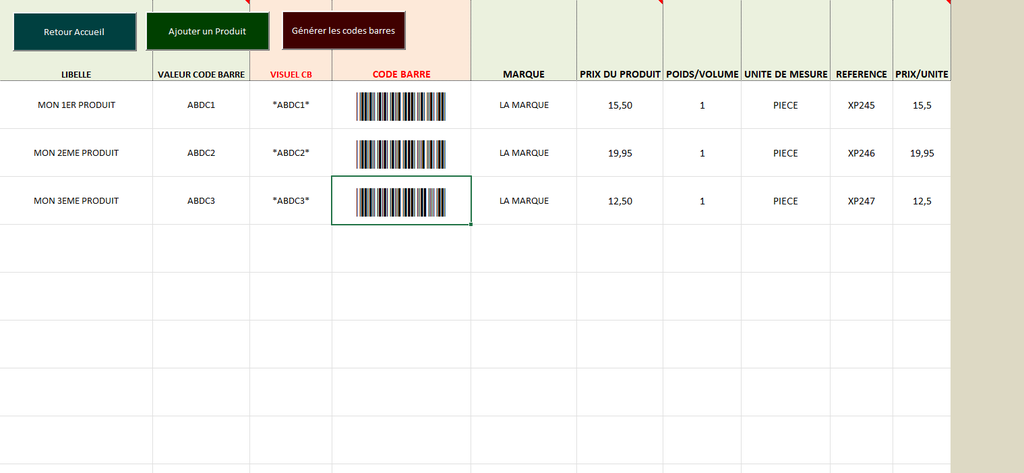Select visual cell *ABDC1*
1024x473 pixels.
[291, 105]
